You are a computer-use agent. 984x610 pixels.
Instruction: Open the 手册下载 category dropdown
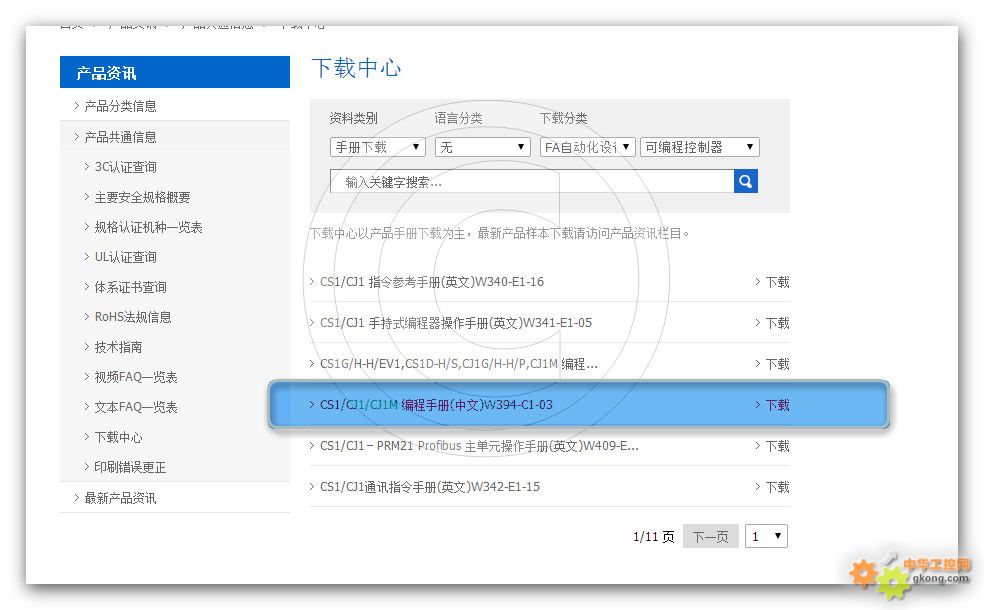pos(377,147)
